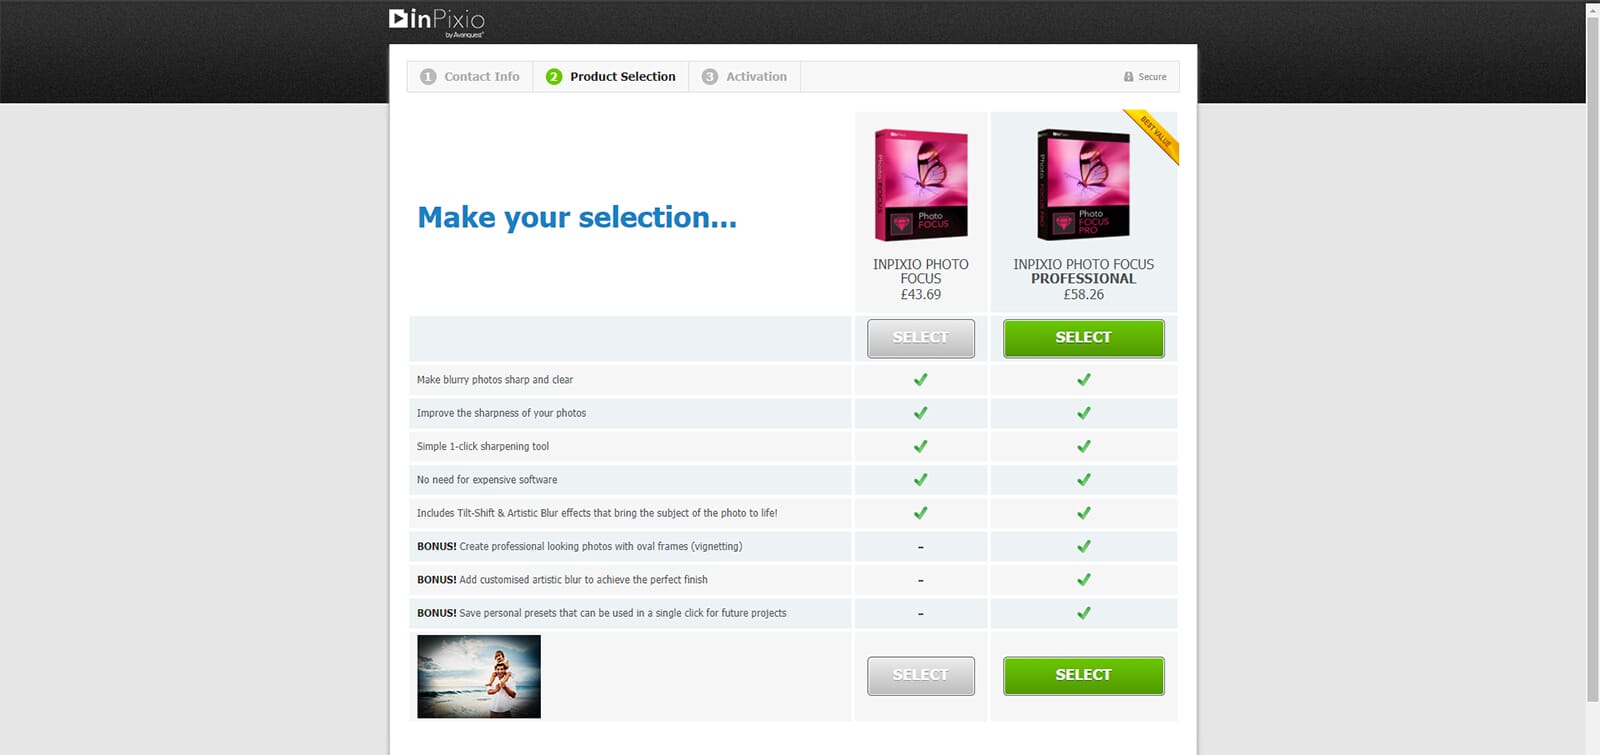The width and height of the screenshot is (1600, 755).
Task: Choose Professional using bottom green Select button
Action: tap(1083, 675)
